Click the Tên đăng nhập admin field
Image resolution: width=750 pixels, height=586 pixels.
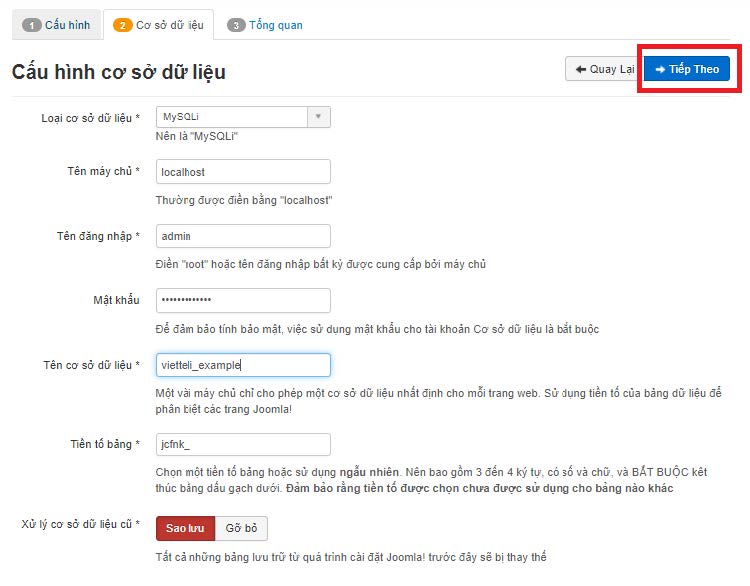click(x=243, y=236)
